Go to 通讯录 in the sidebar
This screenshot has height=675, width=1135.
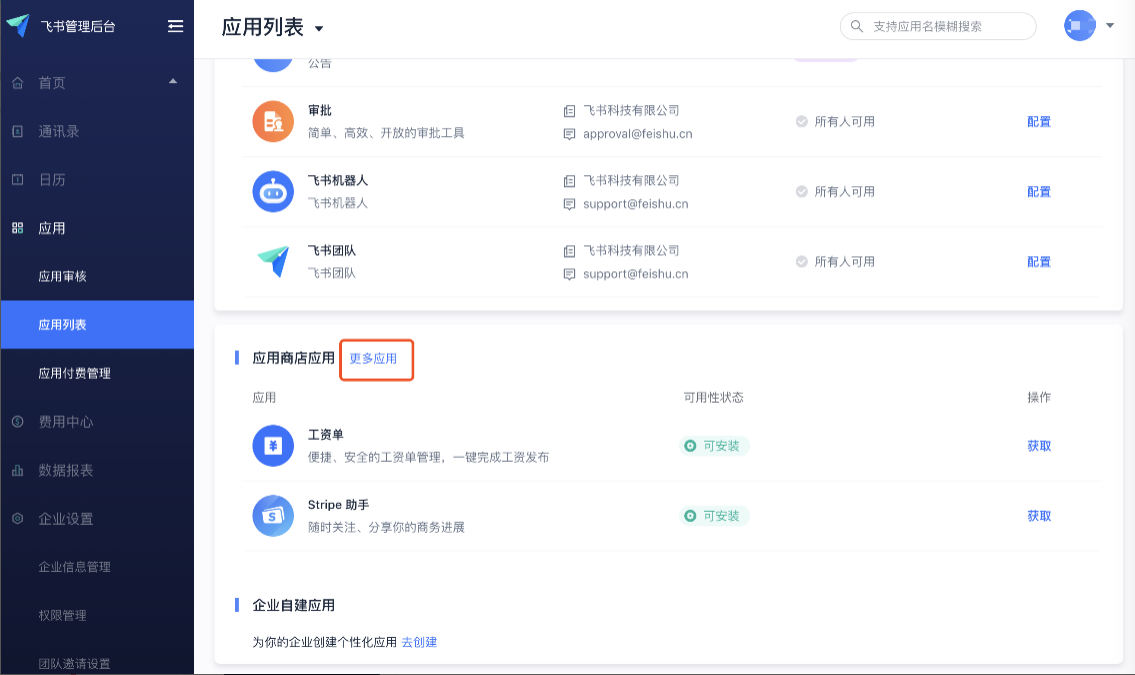click(x=58, y=131)
